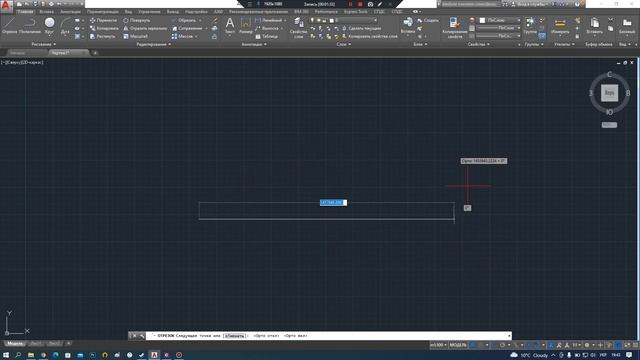This screenshot has width=640, height=360.
Task: Expand the Блок panel dropdown
Action: tap(420, 44)
